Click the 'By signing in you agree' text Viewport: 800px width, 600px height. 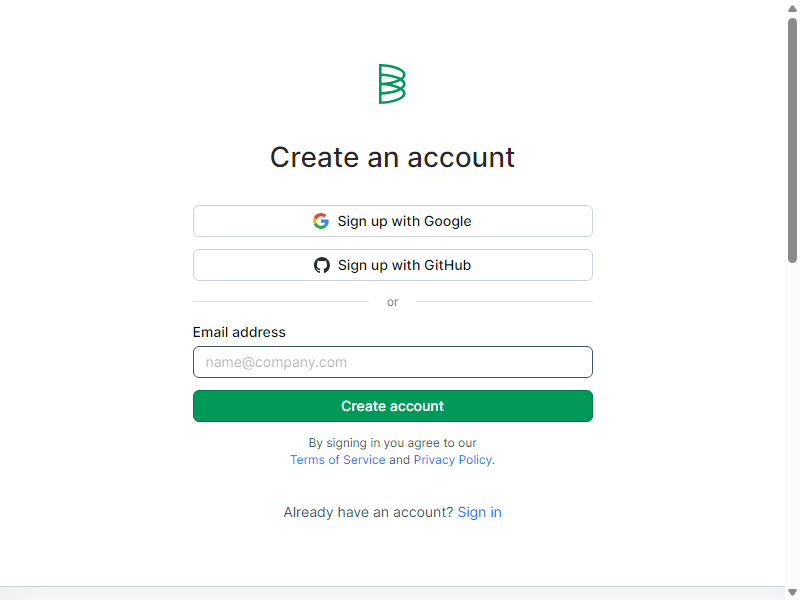coord(392,443)
